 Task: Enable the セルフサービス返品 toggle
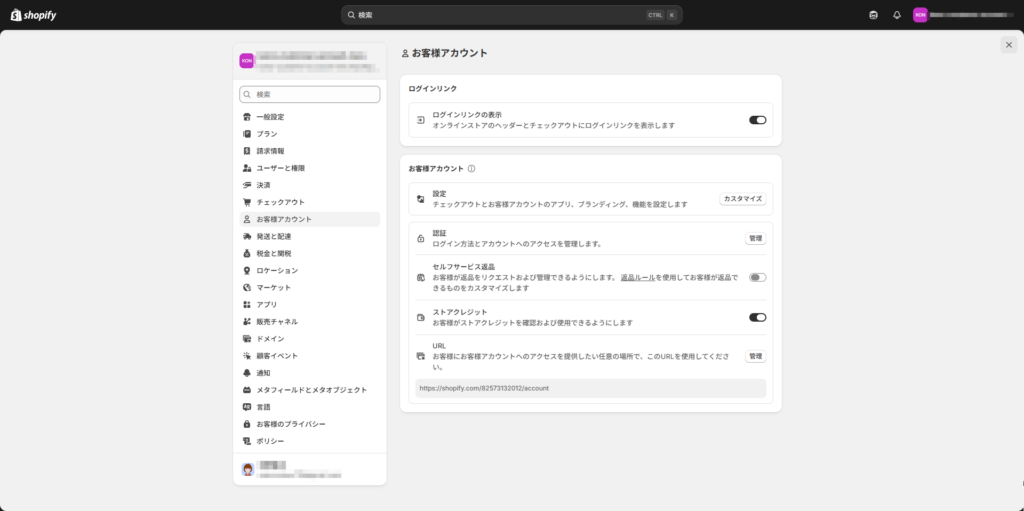point(757,277)
